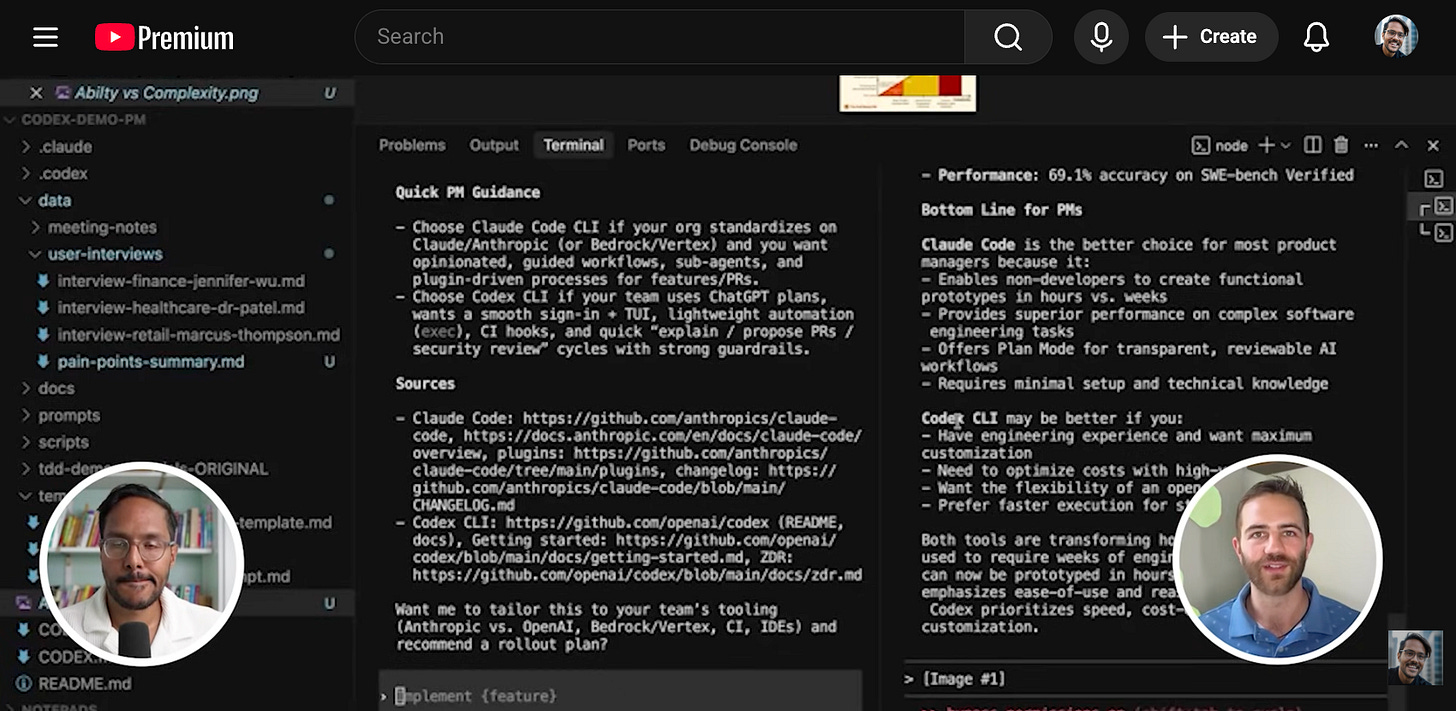Open terminal panel more actions ellipsis
Viewport: 1456px width, 711px height.
(1371, 146)
